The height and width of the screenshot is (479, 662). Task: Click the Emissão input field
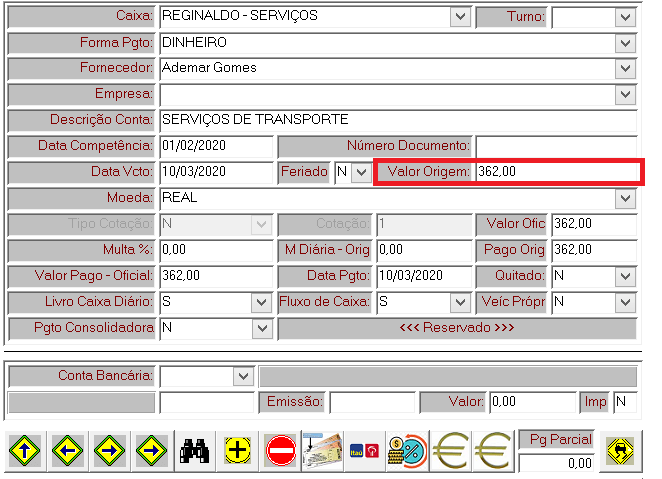coord(373,402)
